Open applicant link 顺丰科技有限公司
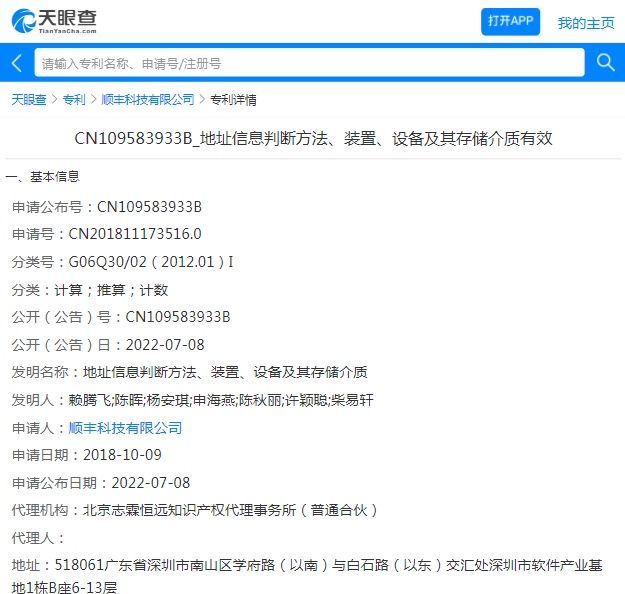 (x=125, y=428)
